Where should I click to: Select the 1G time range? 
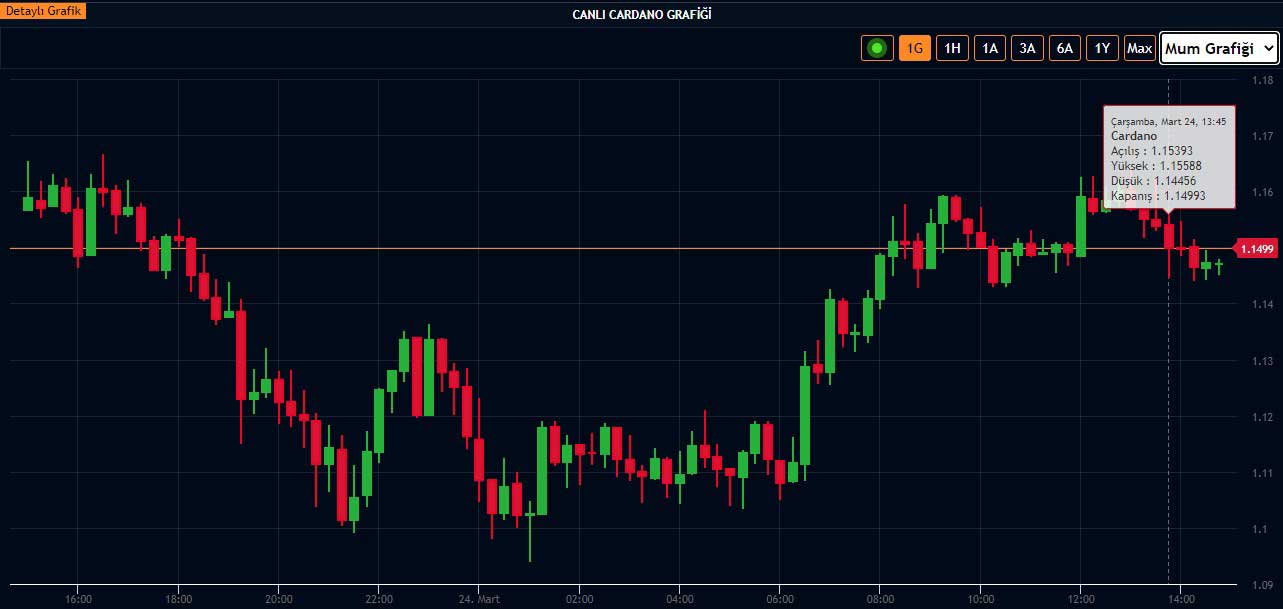(915, 48)
